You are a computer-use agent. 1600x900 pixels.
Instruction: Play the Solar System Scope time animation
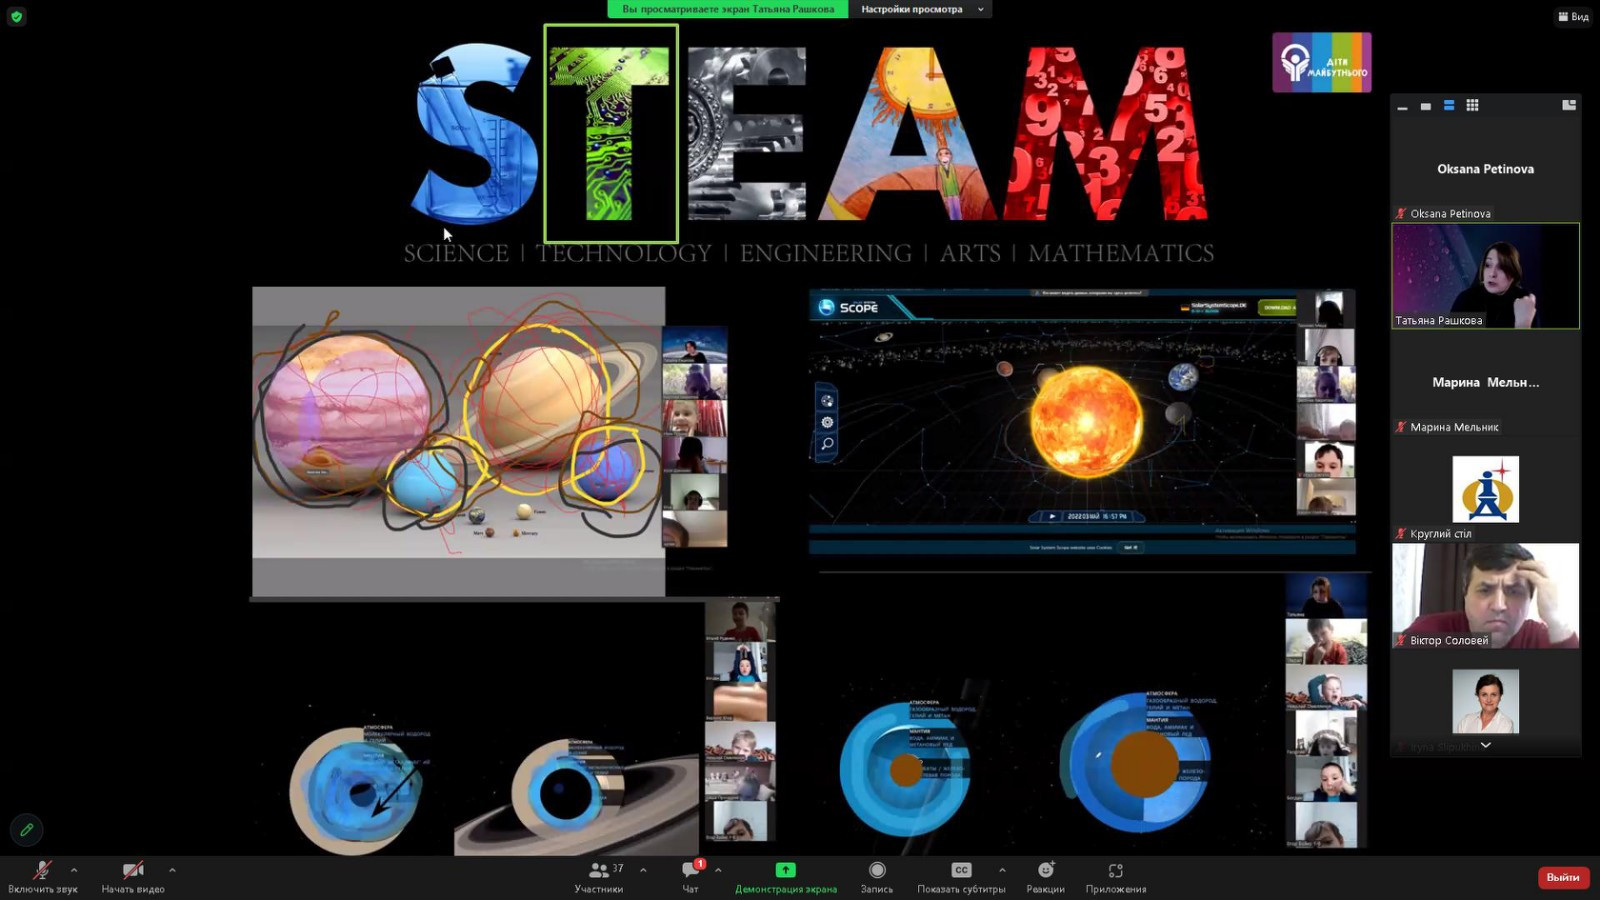pos(1052,516)
